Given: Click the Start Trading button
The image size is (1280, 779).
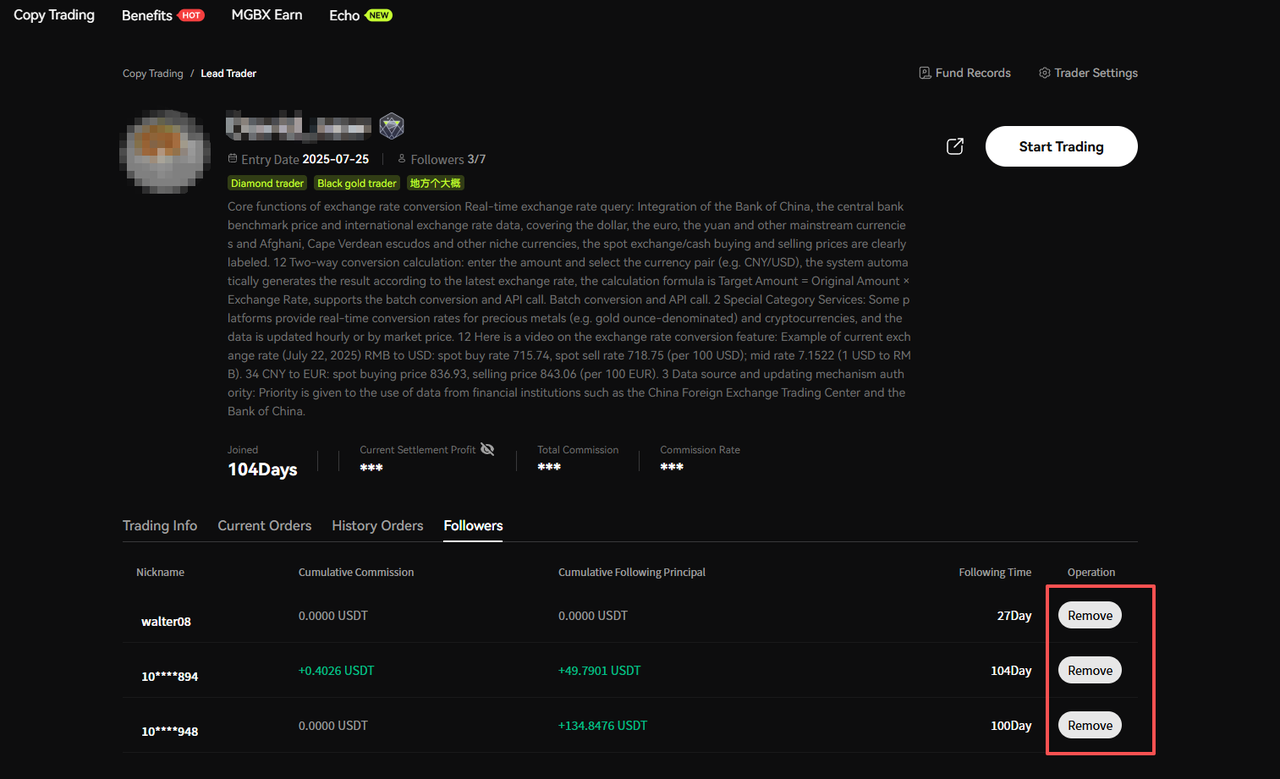Looking at the screenshot, I should click(x=1061, y=146).
